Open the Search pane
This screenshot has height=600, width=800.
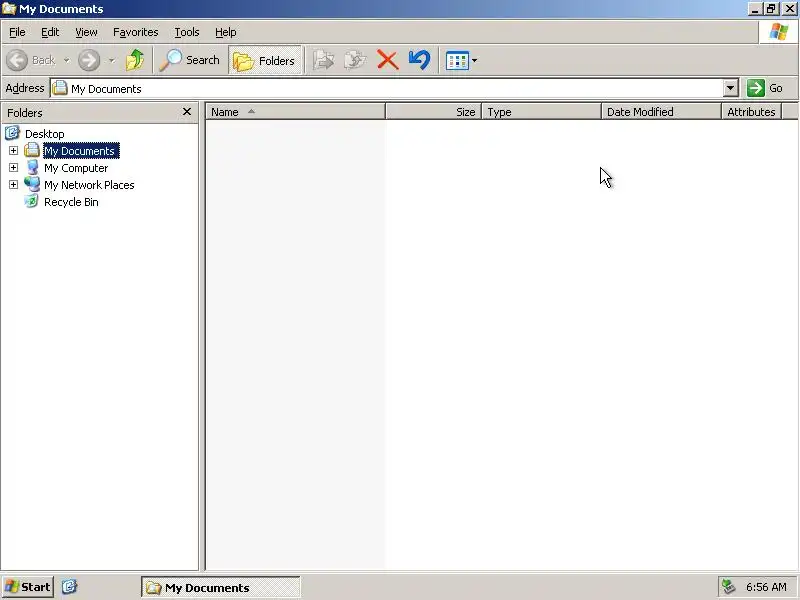click(x=189, y=60)
